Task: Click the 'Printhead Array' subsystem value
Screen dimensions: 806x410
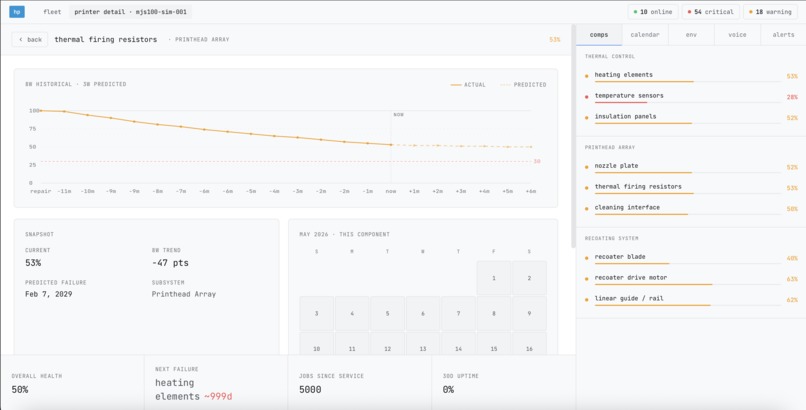Action: (x=184, y=294)
